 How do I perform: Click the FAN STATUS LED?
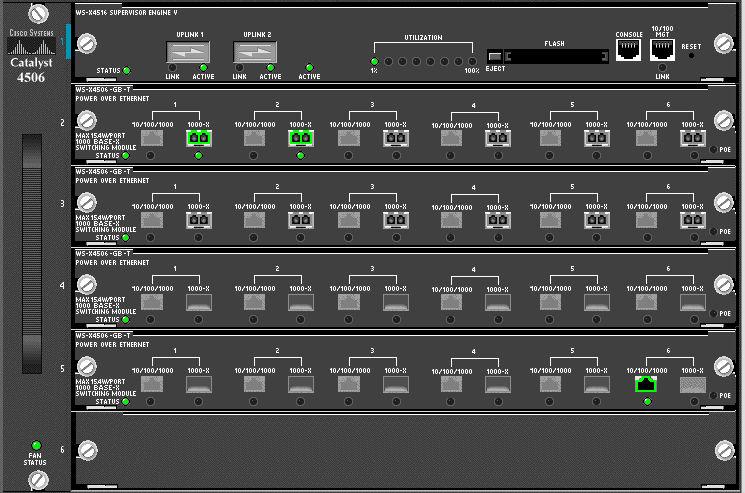(36, 446)
